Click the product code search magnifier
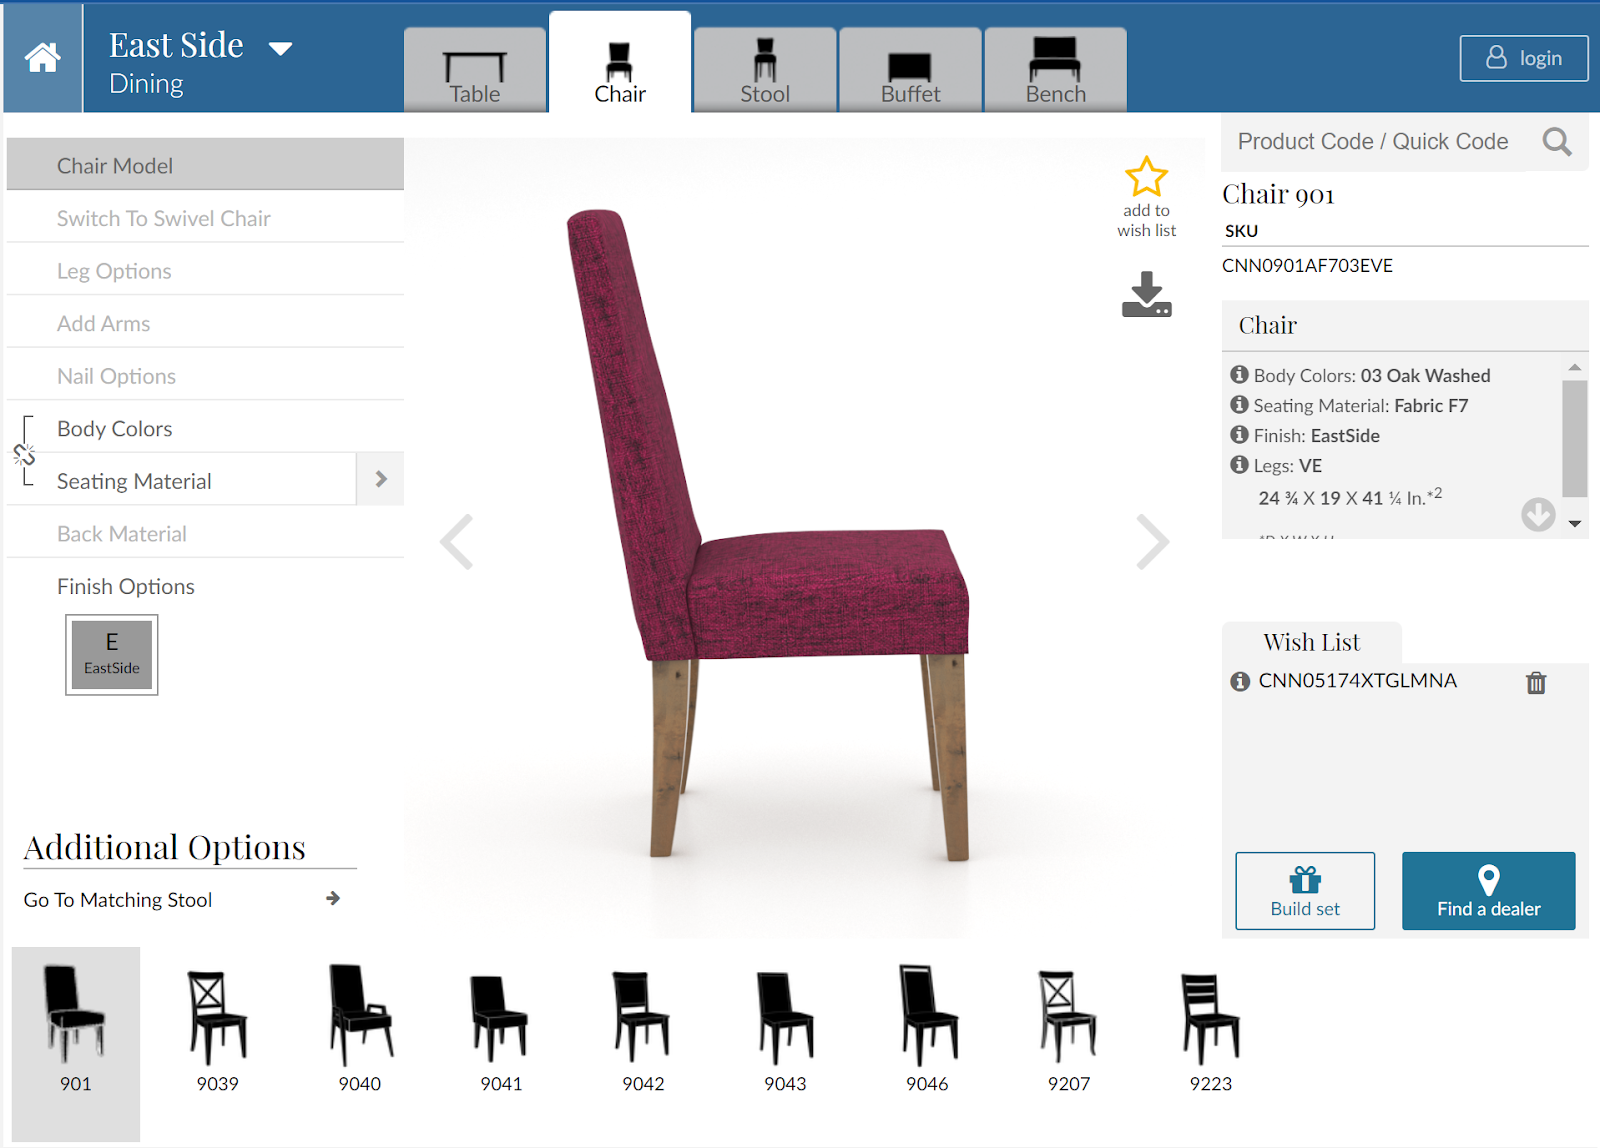The height and width of the screenshot is (1148, 1600). [1557, 142]
